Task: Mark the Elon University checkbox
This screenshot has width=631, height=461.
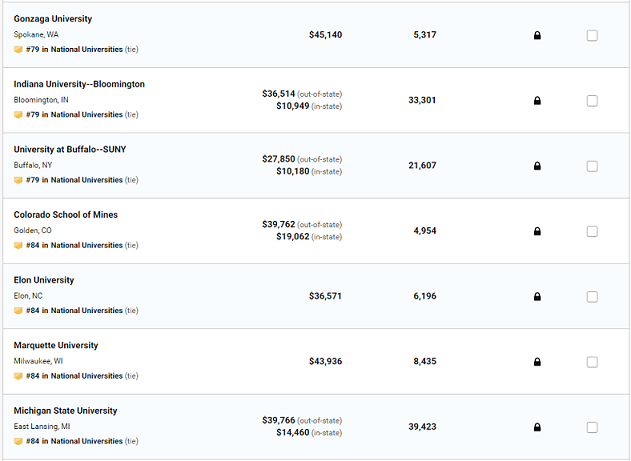Action: [x=592, y=297]
